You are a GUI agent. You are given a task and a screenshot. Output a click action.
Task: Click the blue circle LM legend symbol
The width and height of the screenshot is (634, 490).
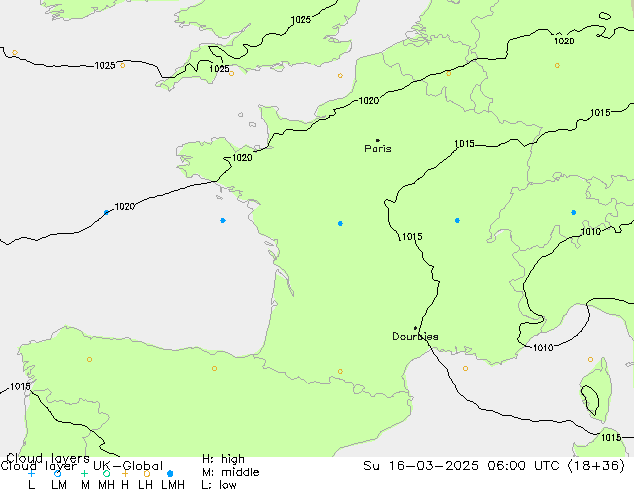click(57, 473)
